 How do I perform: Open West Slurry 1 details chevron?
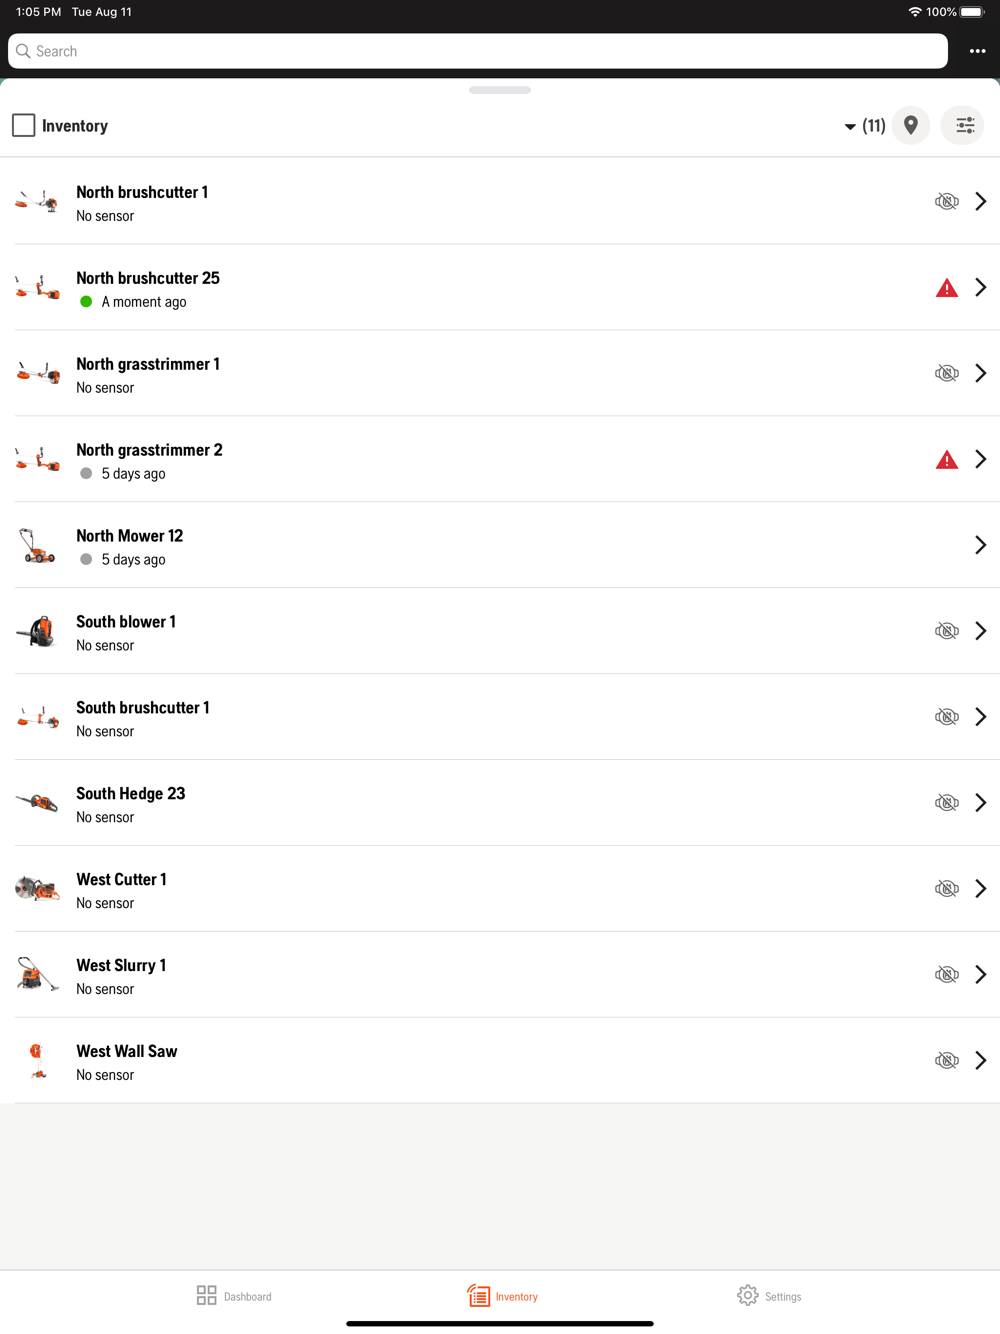pos(980,974)
